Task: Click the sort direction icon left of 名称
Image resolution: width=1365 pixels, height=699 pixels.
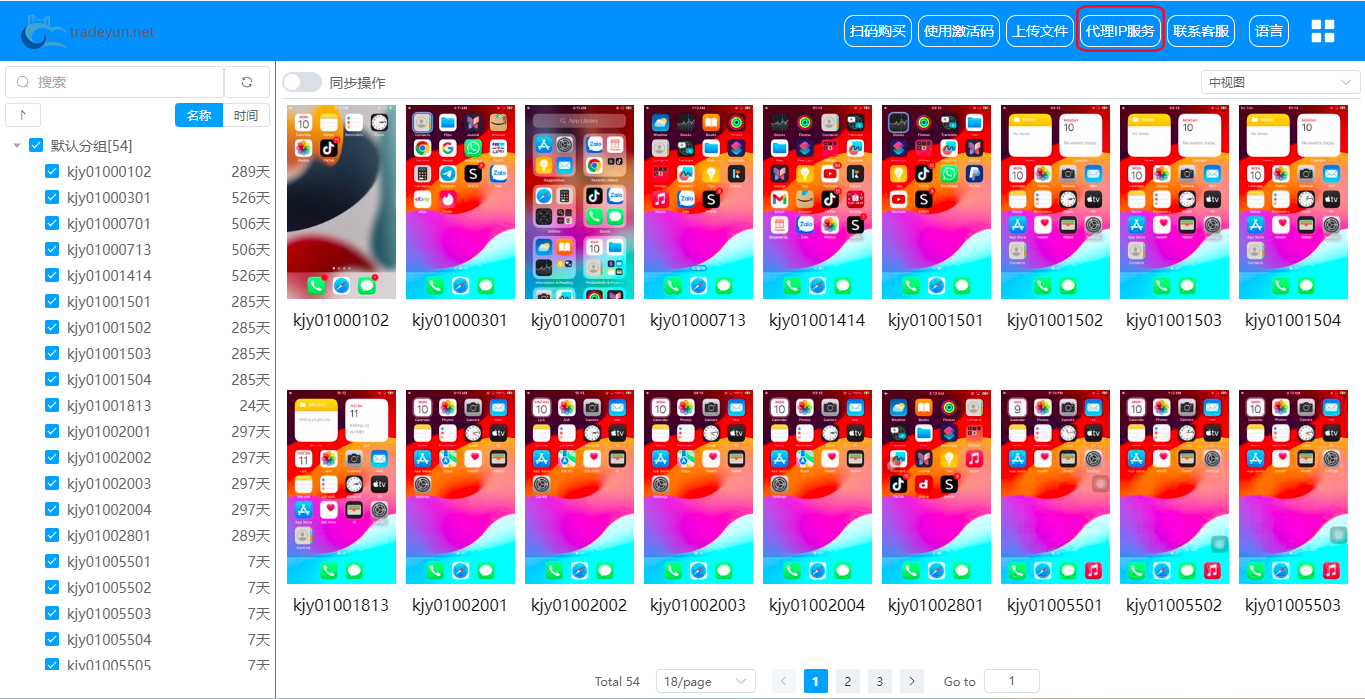Action: 23,115
